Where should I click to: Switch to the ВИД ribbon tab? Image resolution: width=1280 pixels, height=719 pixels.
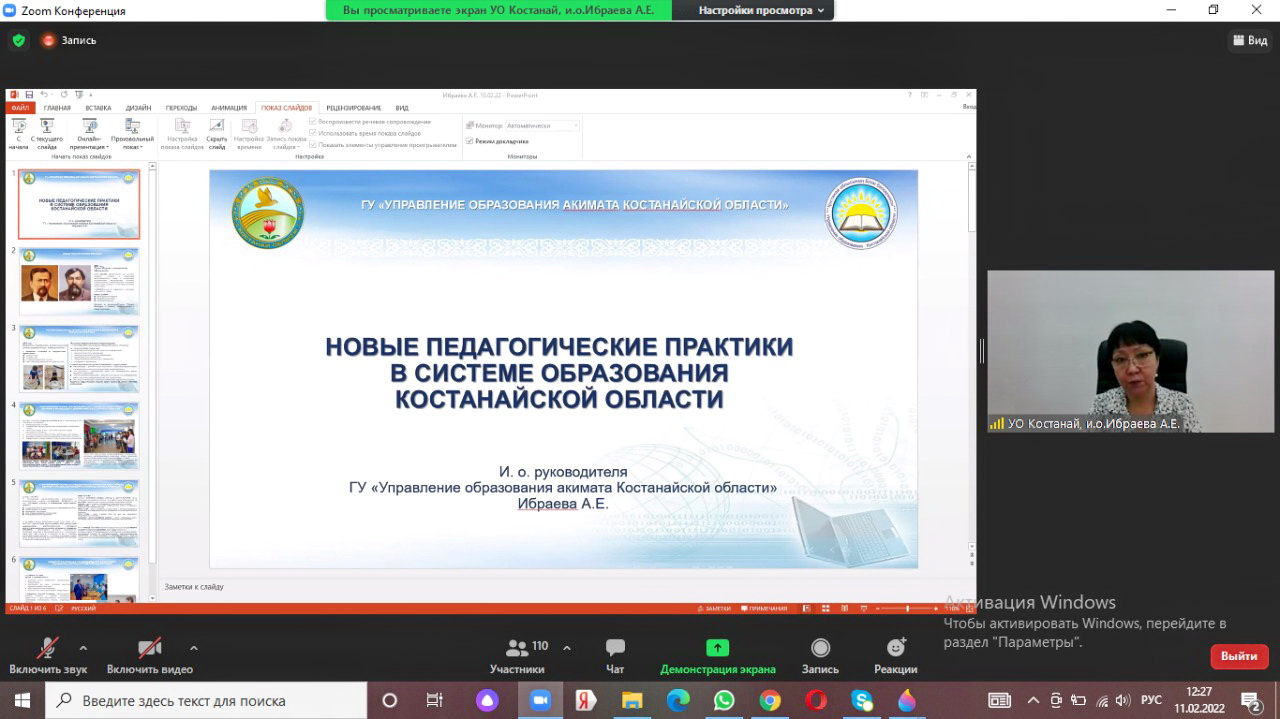tap(402, 108)
